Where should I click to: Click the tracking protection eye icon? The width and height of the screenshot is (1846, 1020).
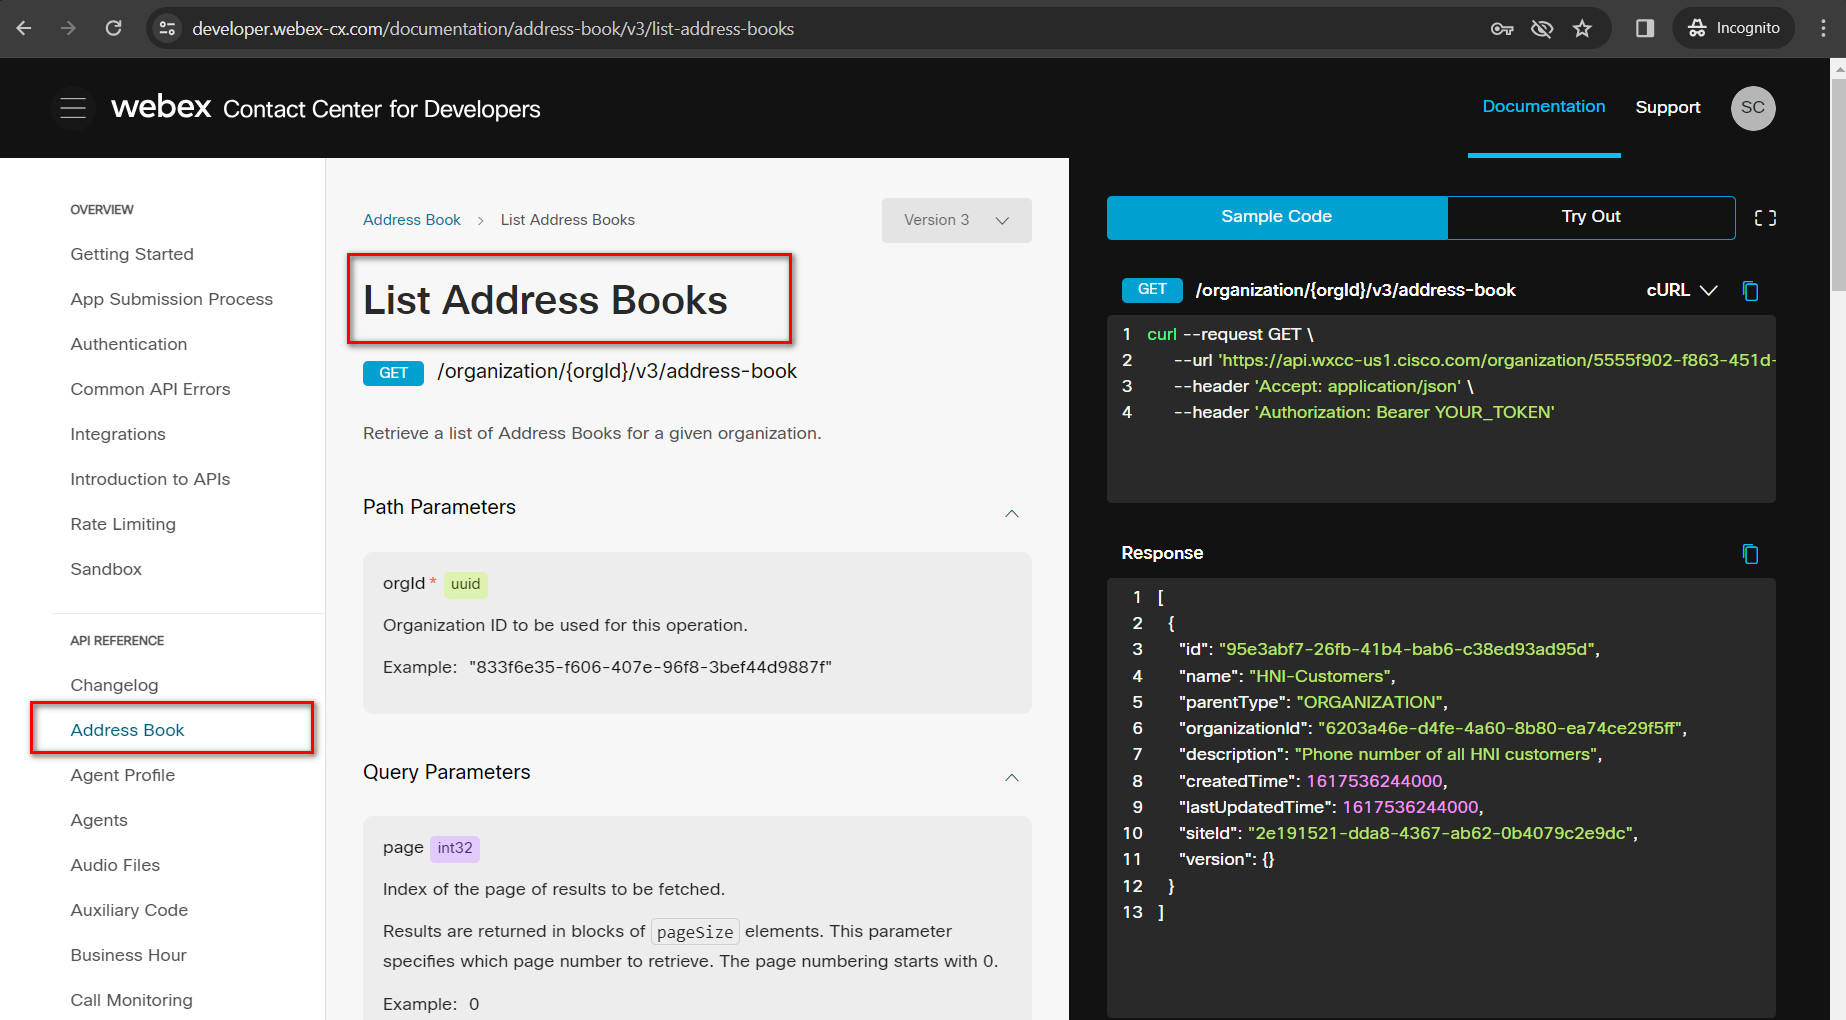(1542, 29)
